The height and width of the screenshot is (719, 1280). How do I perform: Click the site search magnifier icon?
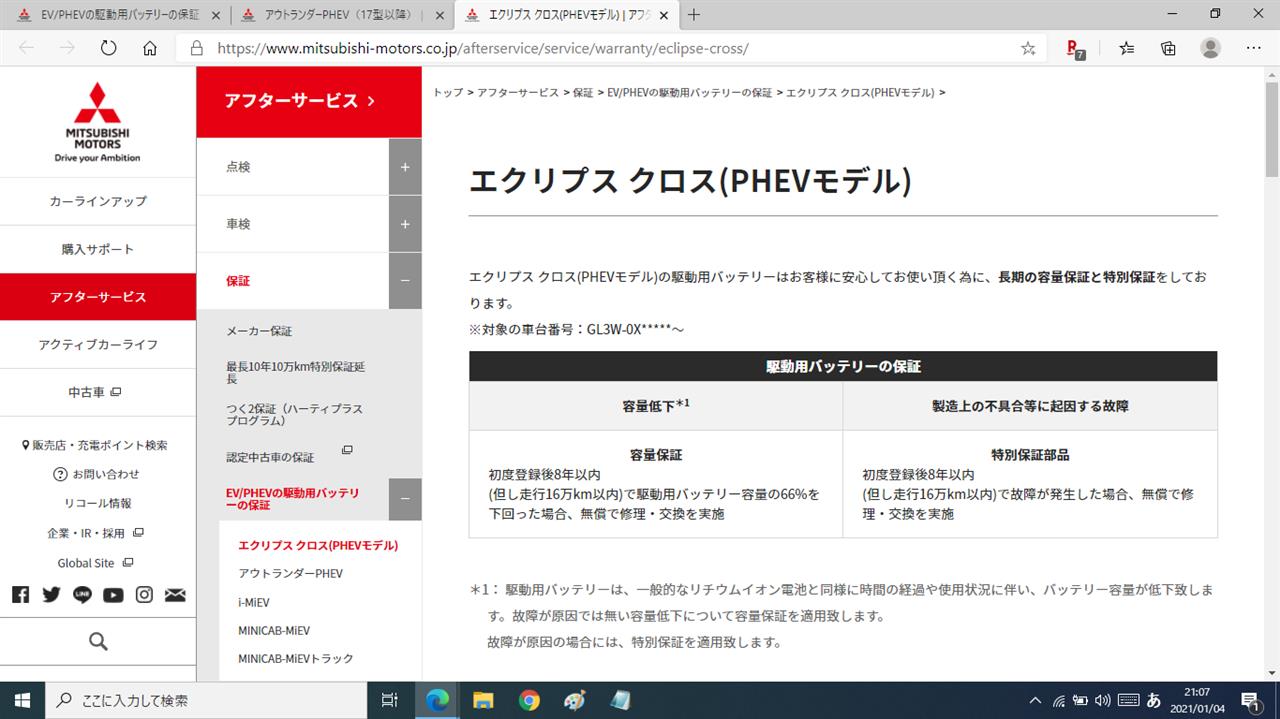point(98,641)
